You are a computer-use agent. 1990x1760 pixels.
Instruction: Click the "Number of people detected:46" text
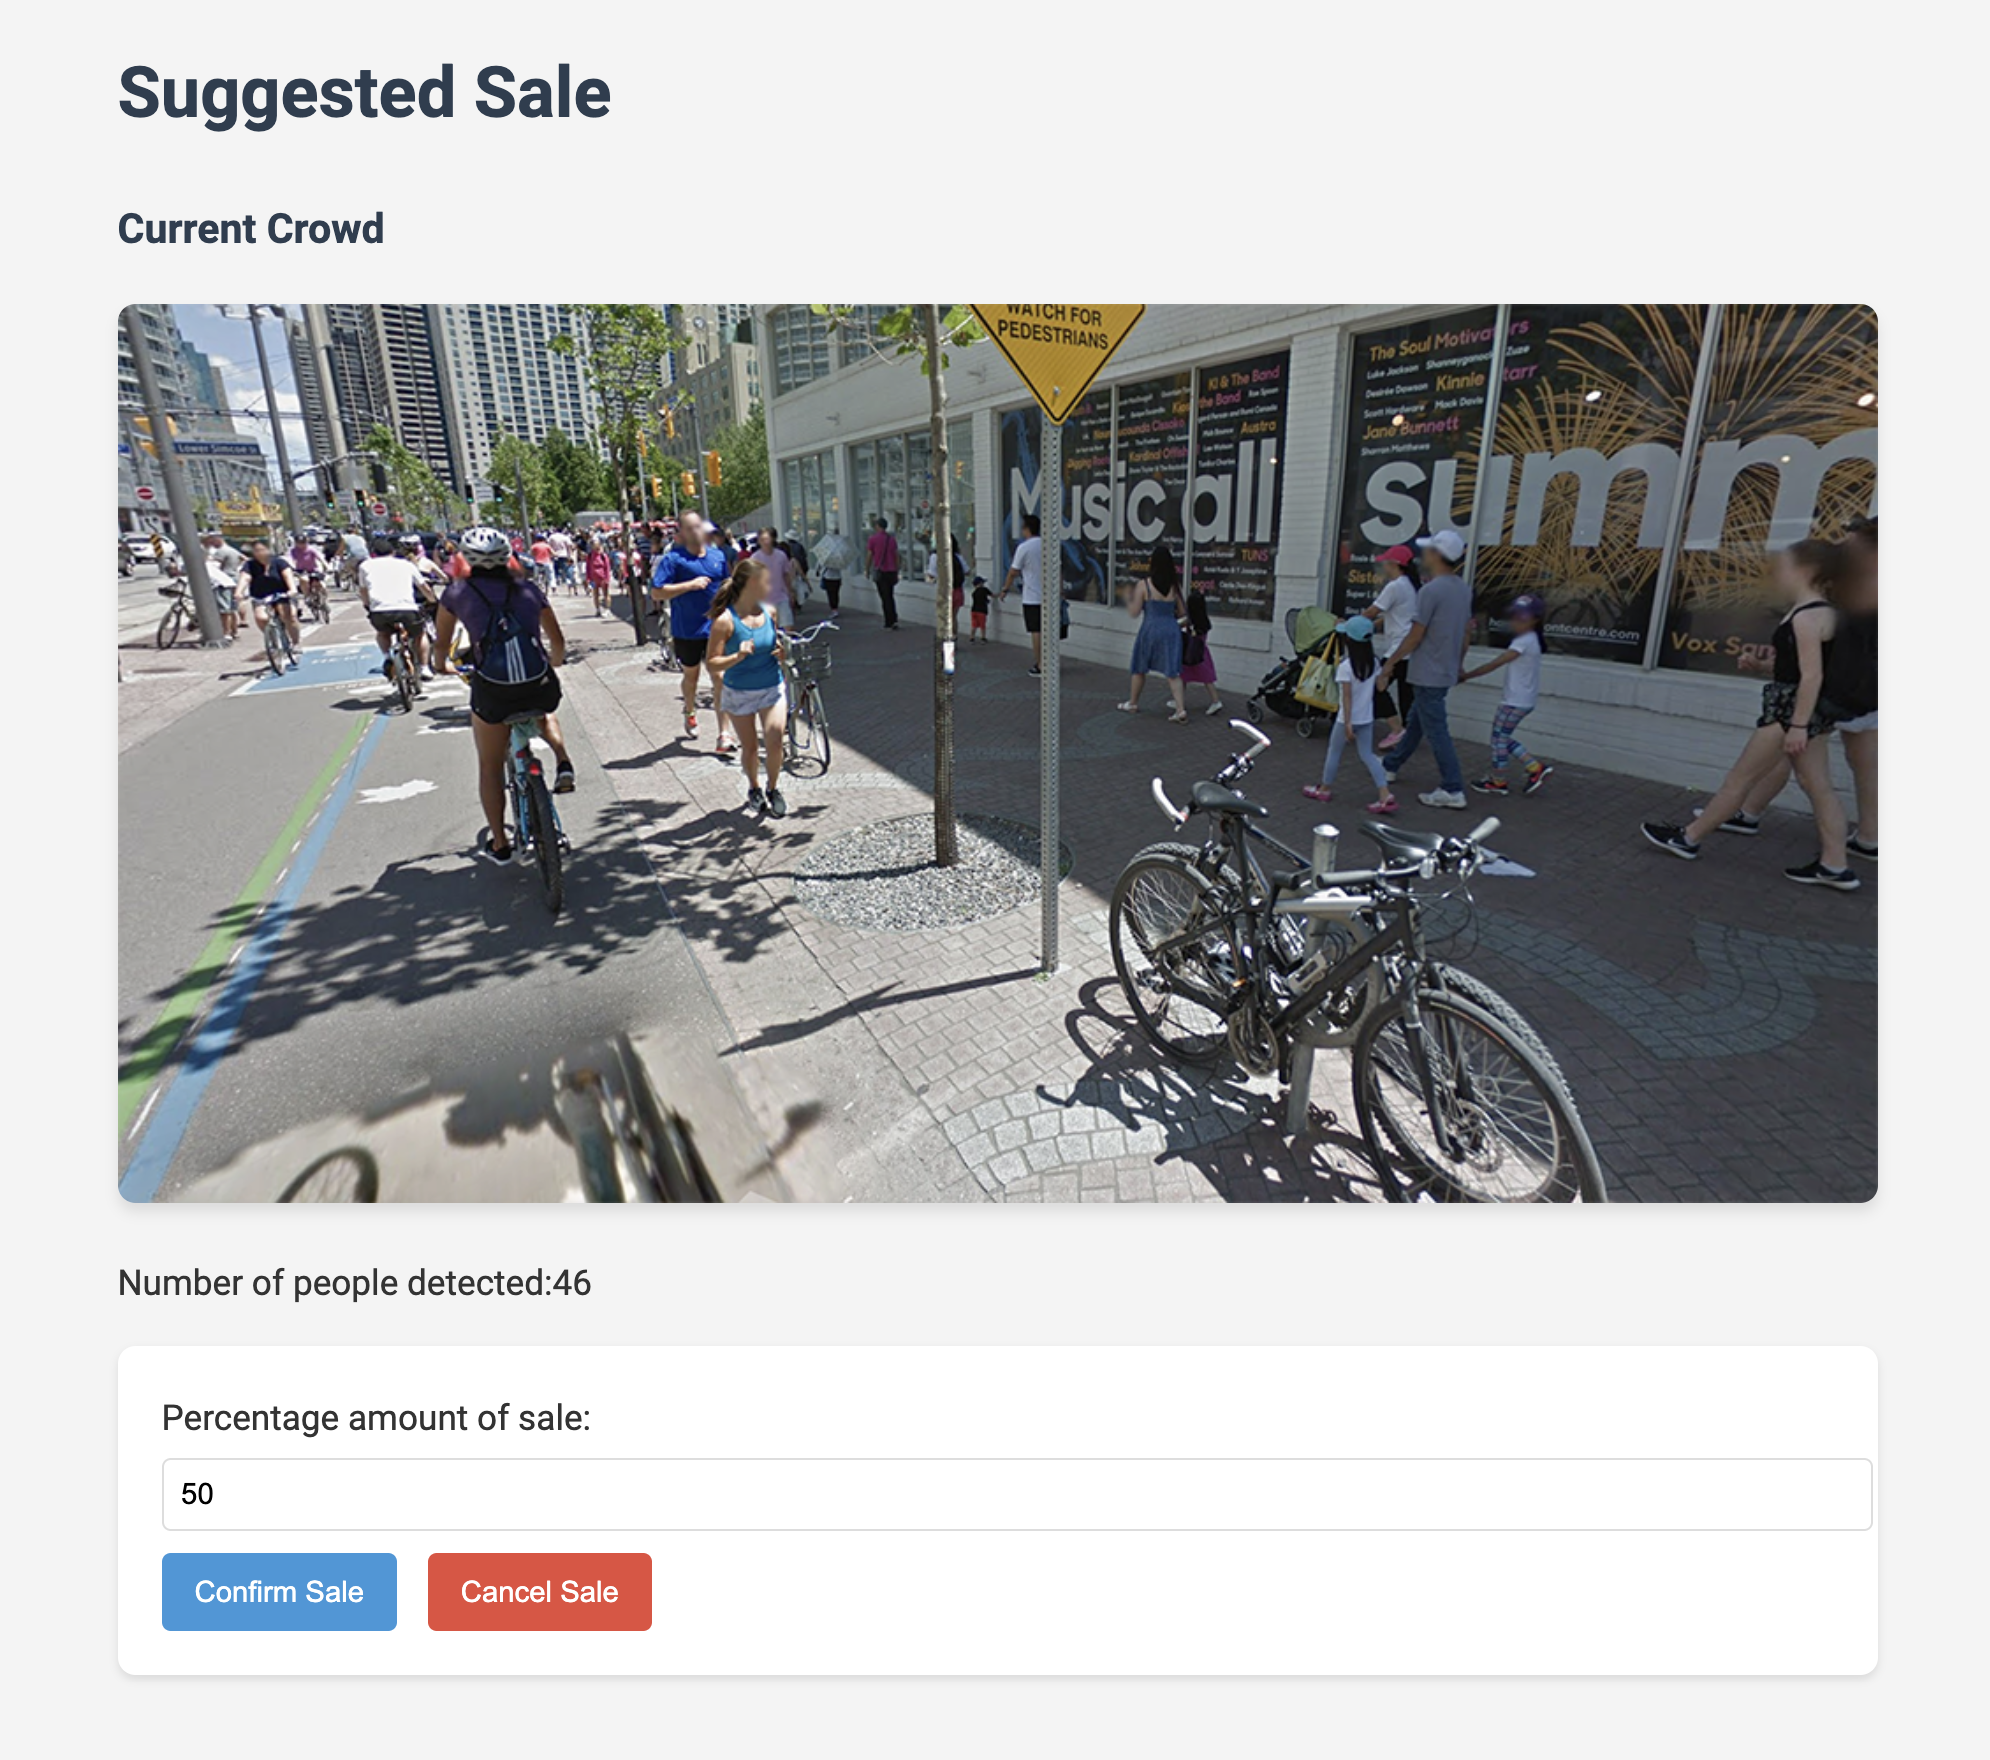[x=354, y=1283]
